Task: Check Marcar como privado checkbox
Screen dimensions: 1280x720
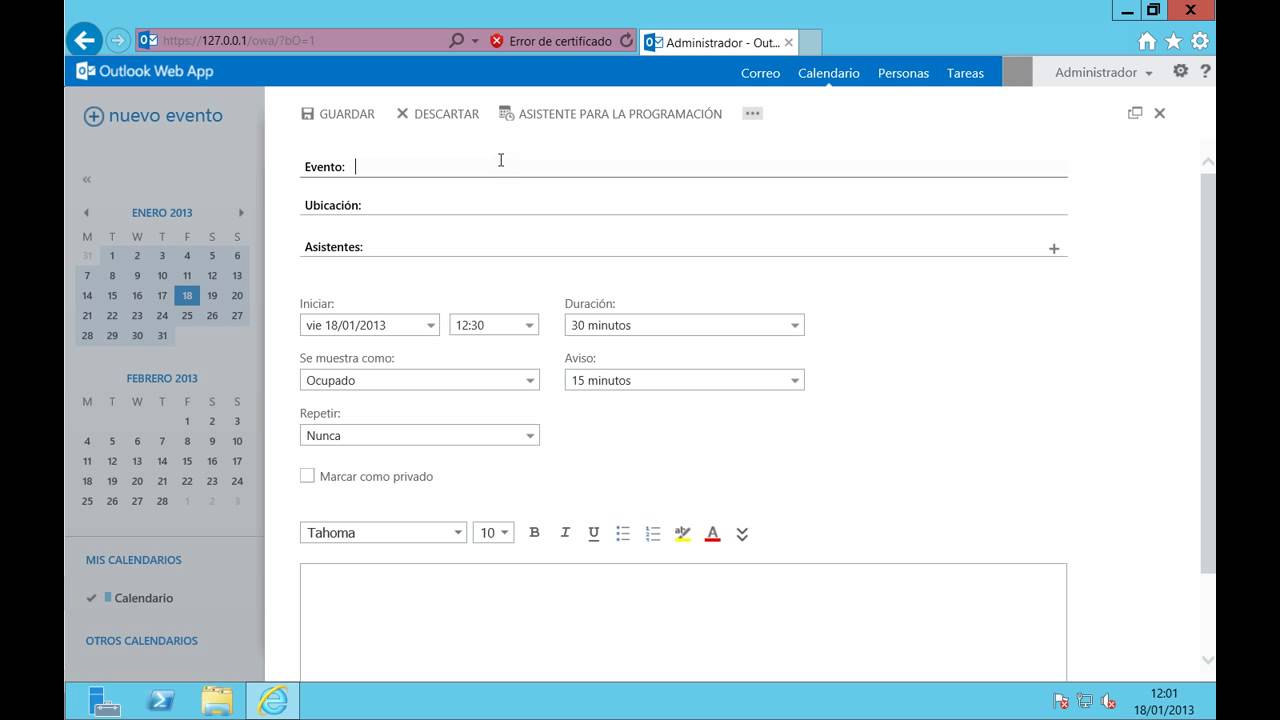Action: coord(307,476)
